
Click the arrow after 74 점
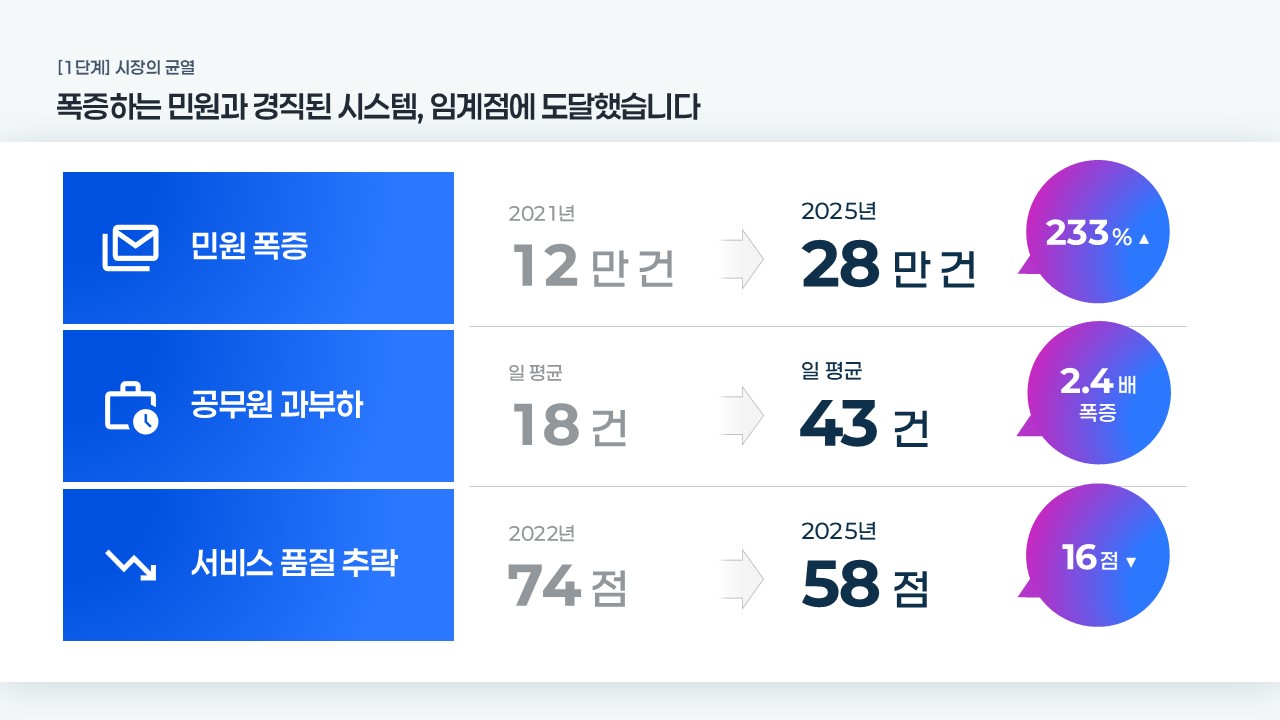coord(741,578)
